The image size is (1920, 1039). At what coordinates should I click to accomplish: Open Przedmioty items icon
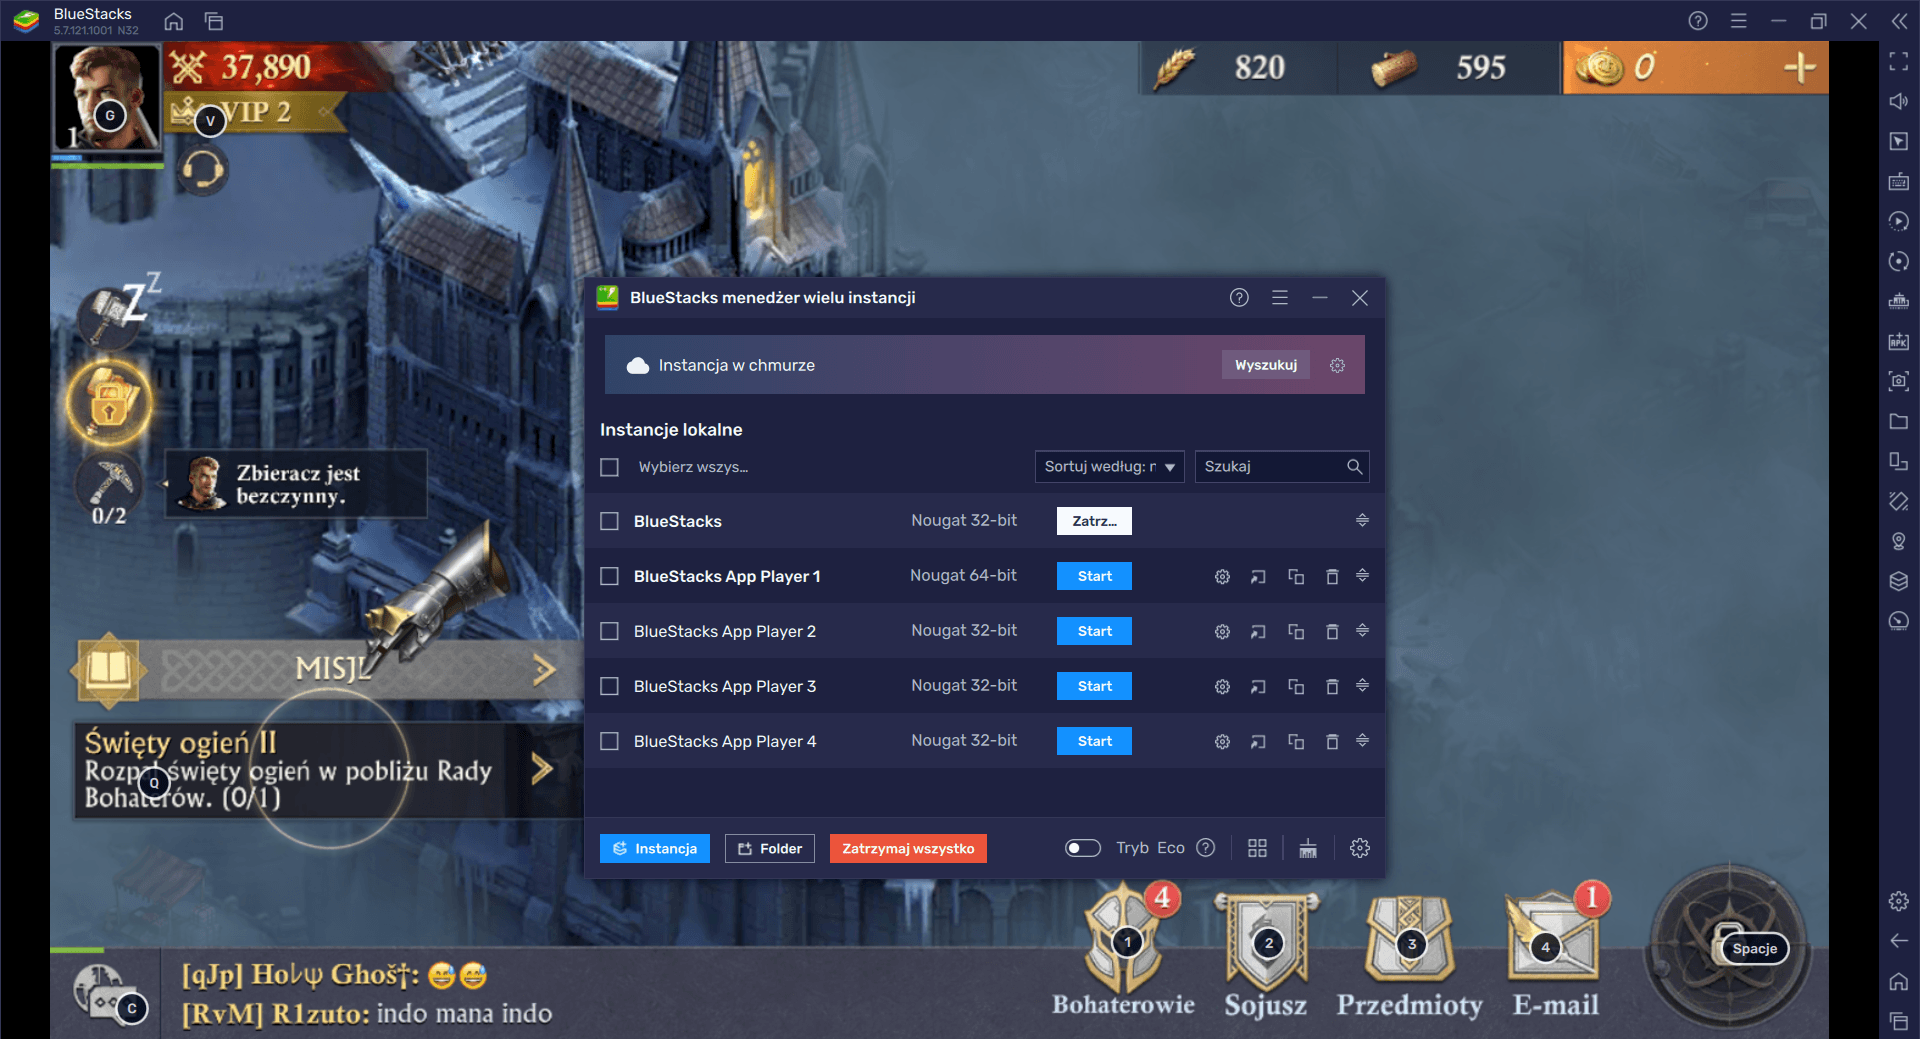click(1410, 955)
